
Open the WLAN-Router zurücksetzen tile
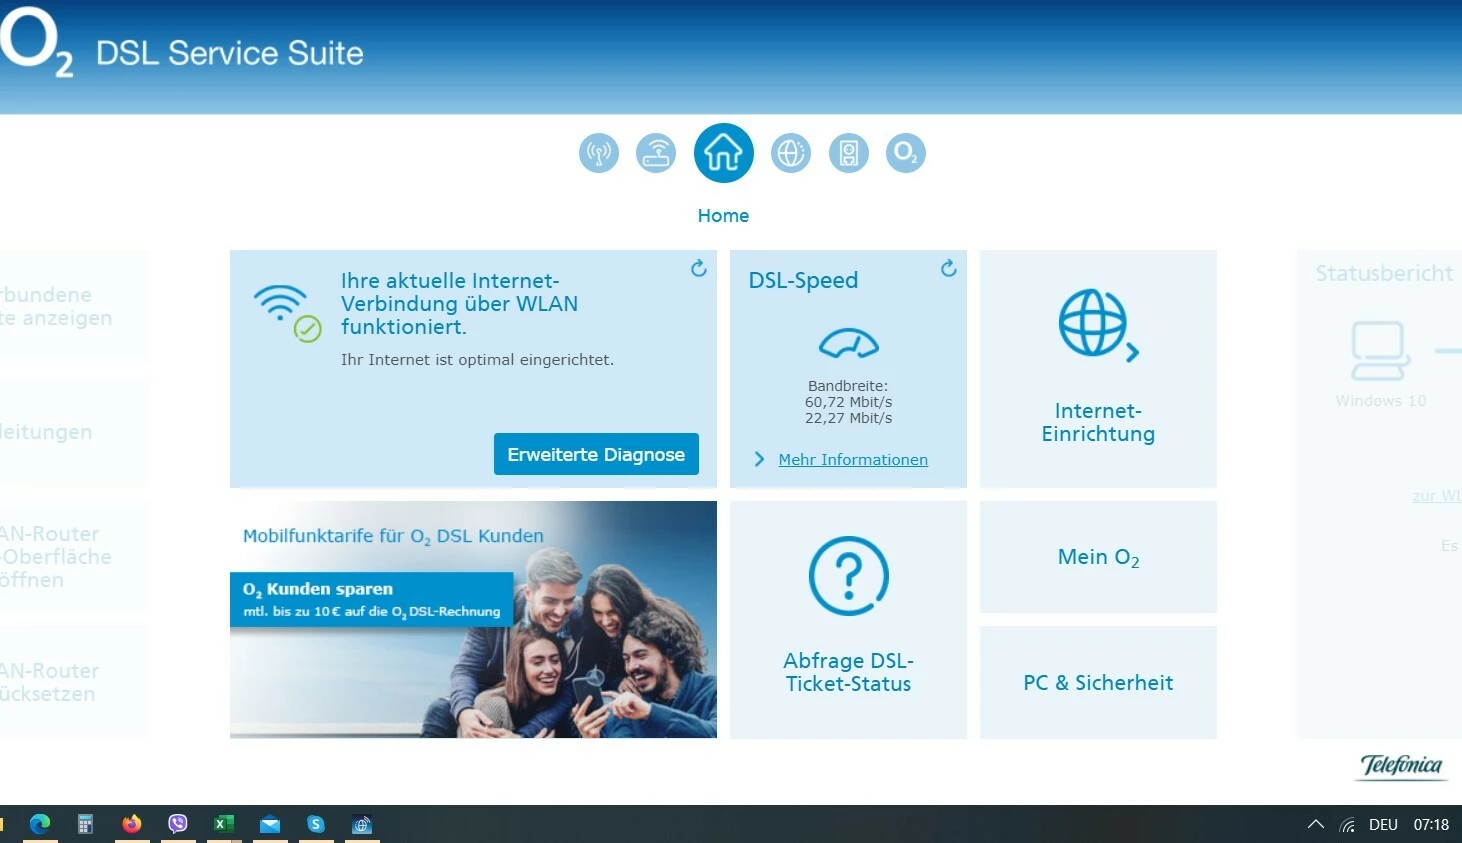point(74,683)
